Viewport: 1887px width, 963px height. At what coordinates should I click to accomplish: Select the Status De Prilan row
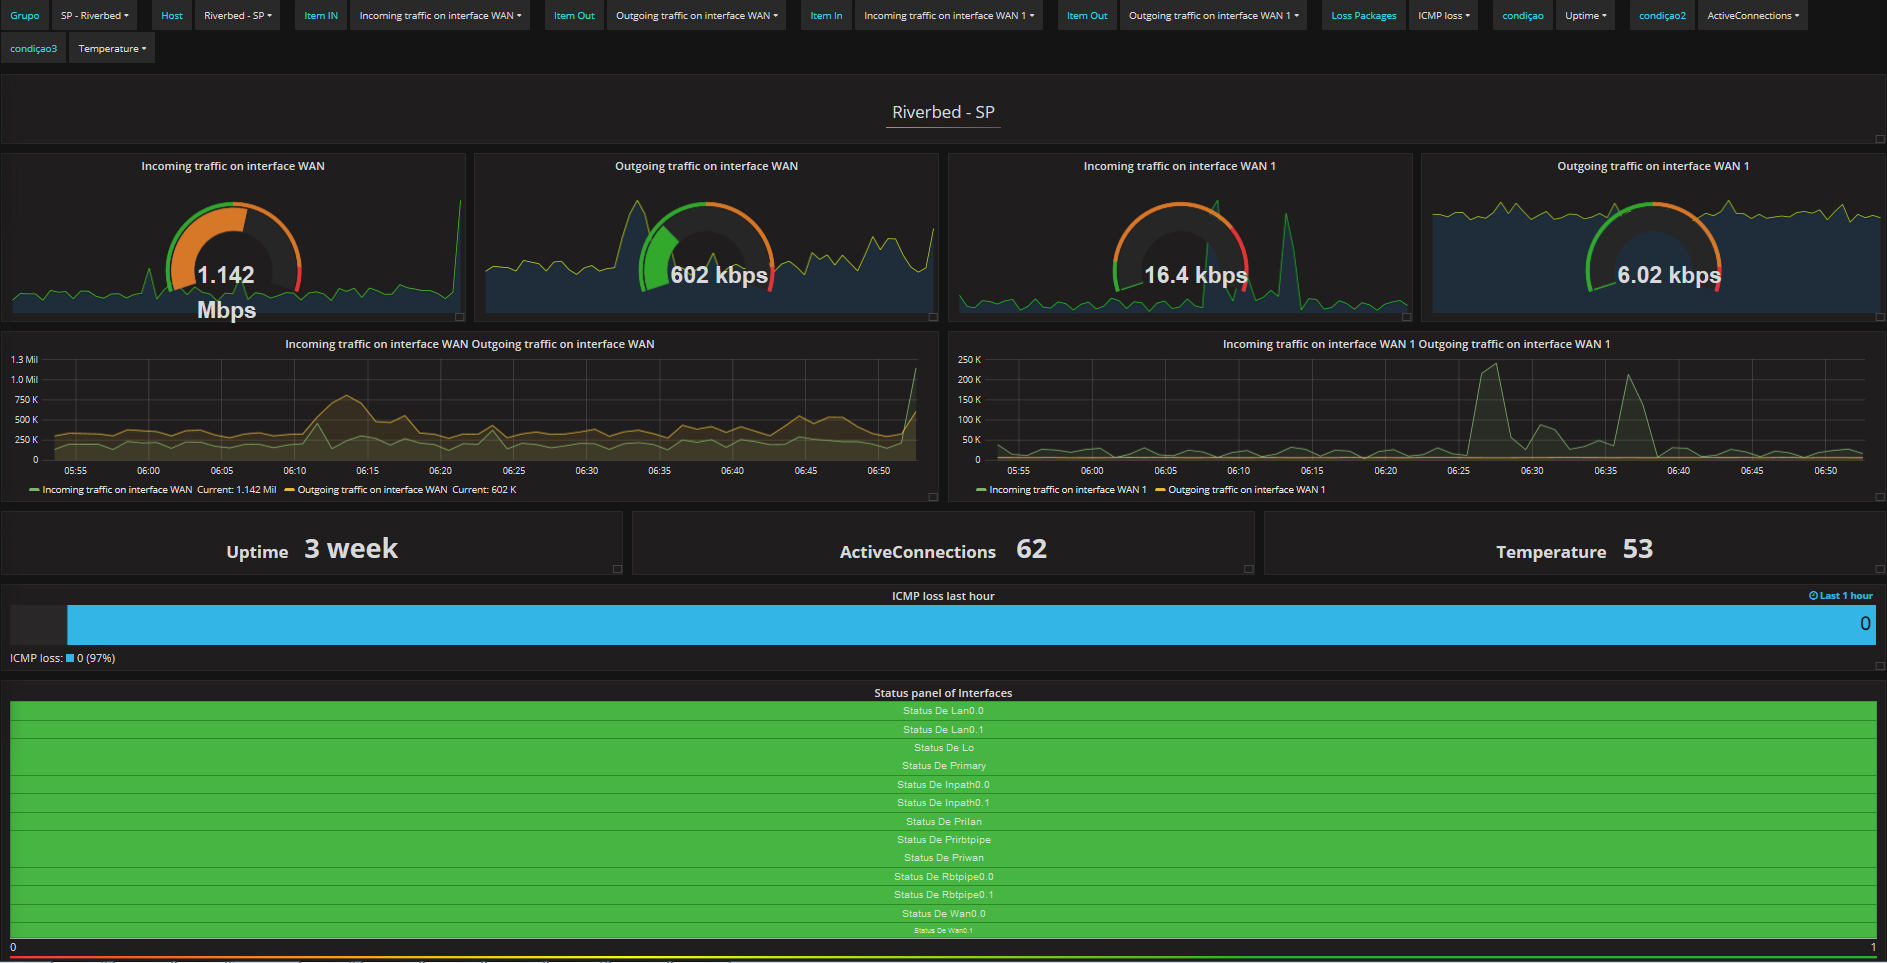pyautogui.click(x=943, y=822)
